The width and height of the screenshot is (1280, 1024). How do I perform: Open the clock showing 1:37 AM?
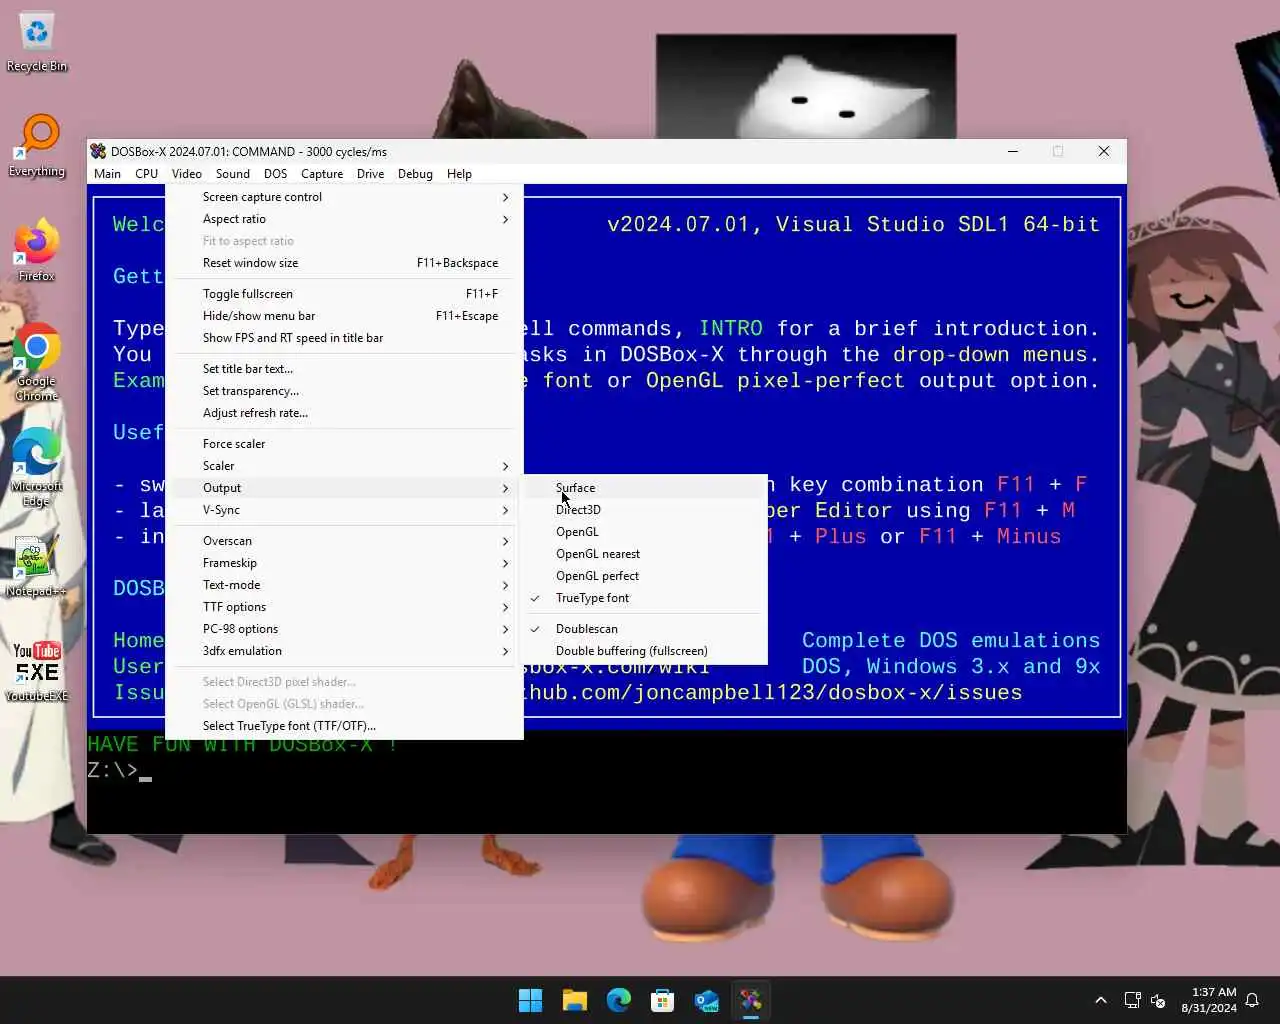coord(1208,1000)
